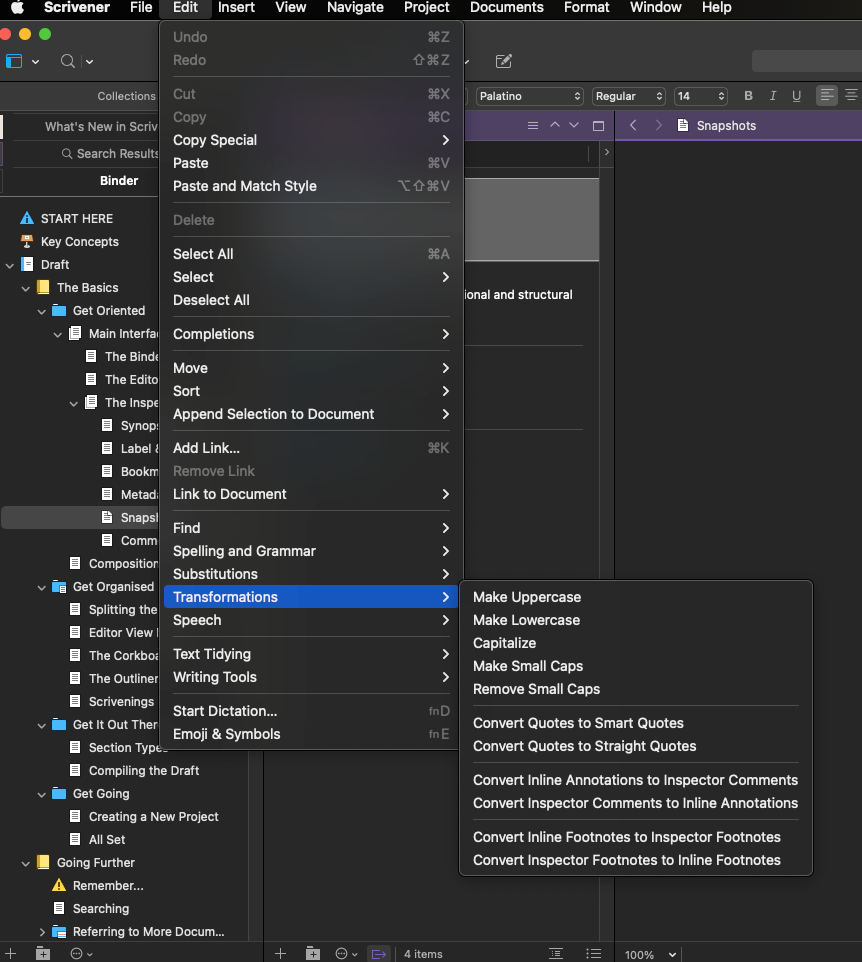Click the Draft folder icon in binder

[27, 264]
